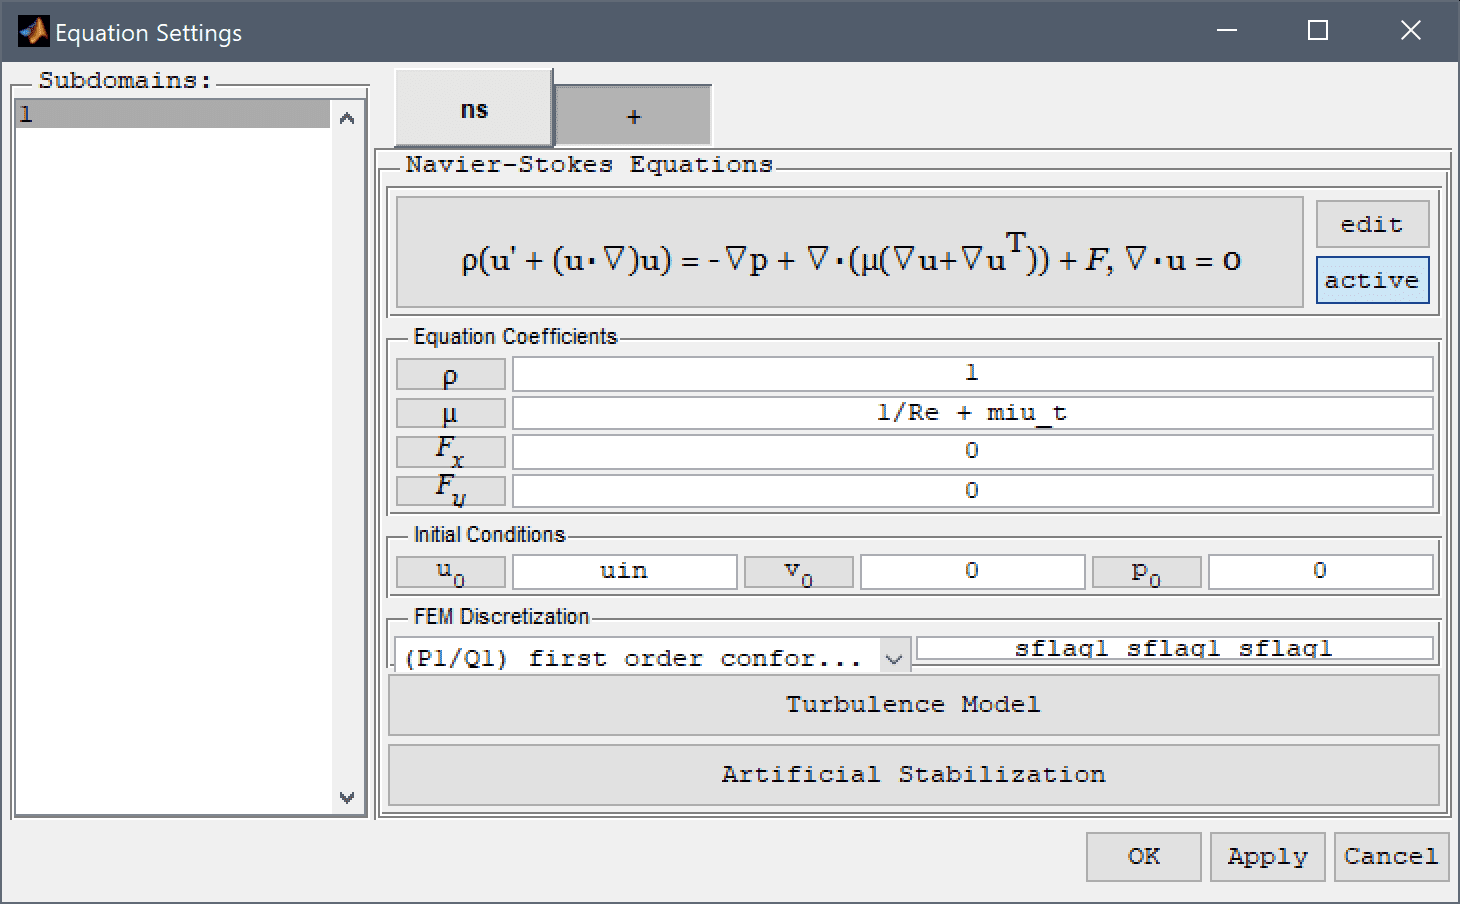
Task: Edit the Fx force value field
Action: (x=972, y=451)
